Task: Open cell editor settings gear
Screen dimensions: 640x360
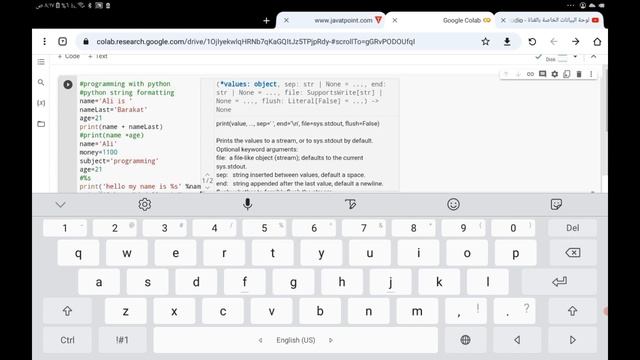Action: tap(554, 74)
